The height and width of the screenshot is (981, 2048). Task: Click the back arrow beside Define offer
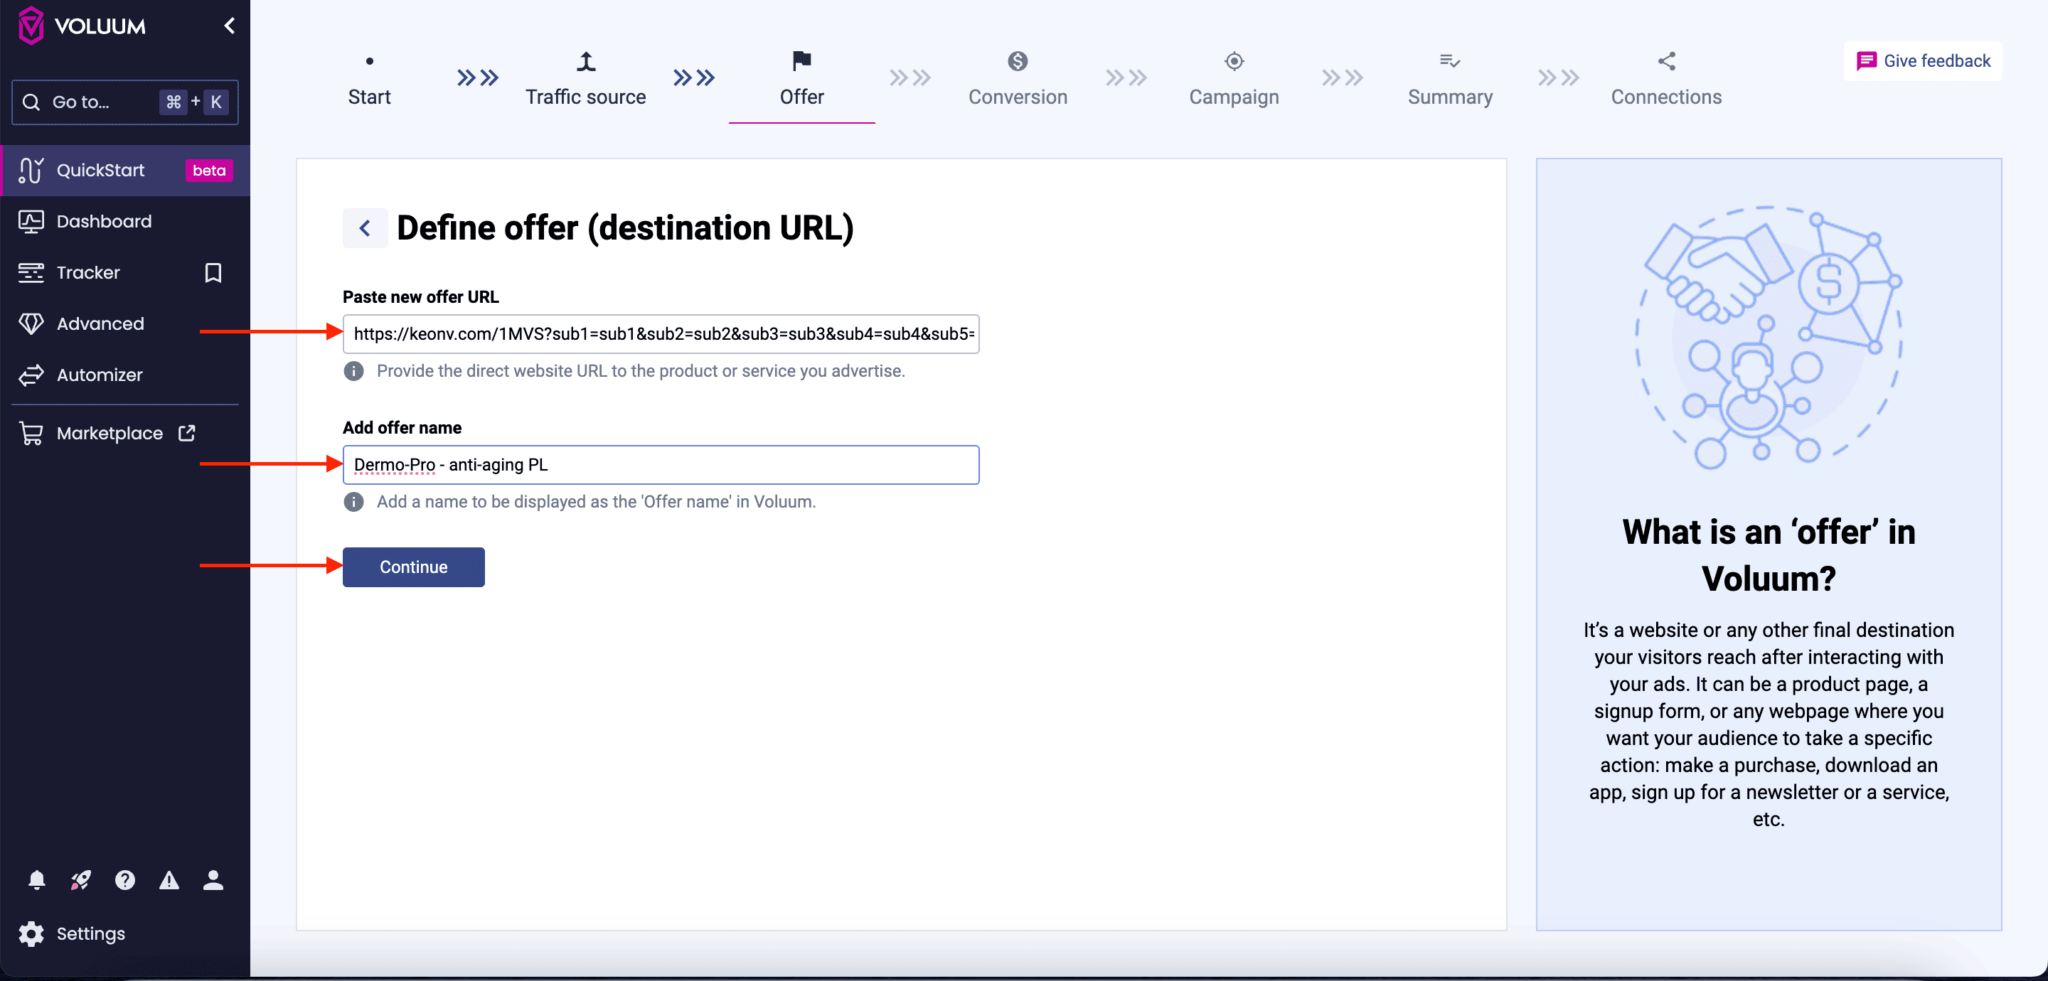[365, 228]
